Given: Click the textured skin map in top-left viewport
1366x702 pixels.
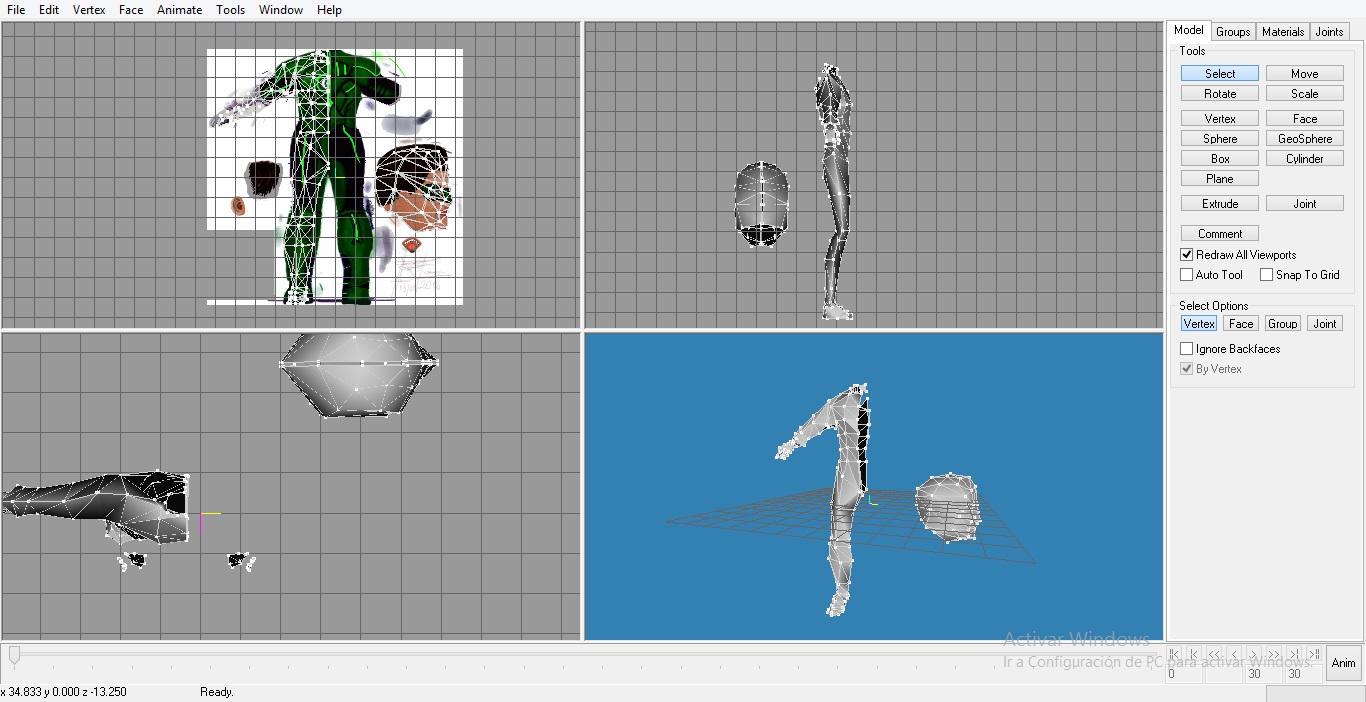Looking at the screenshot, I should click(x=335, y=177).
